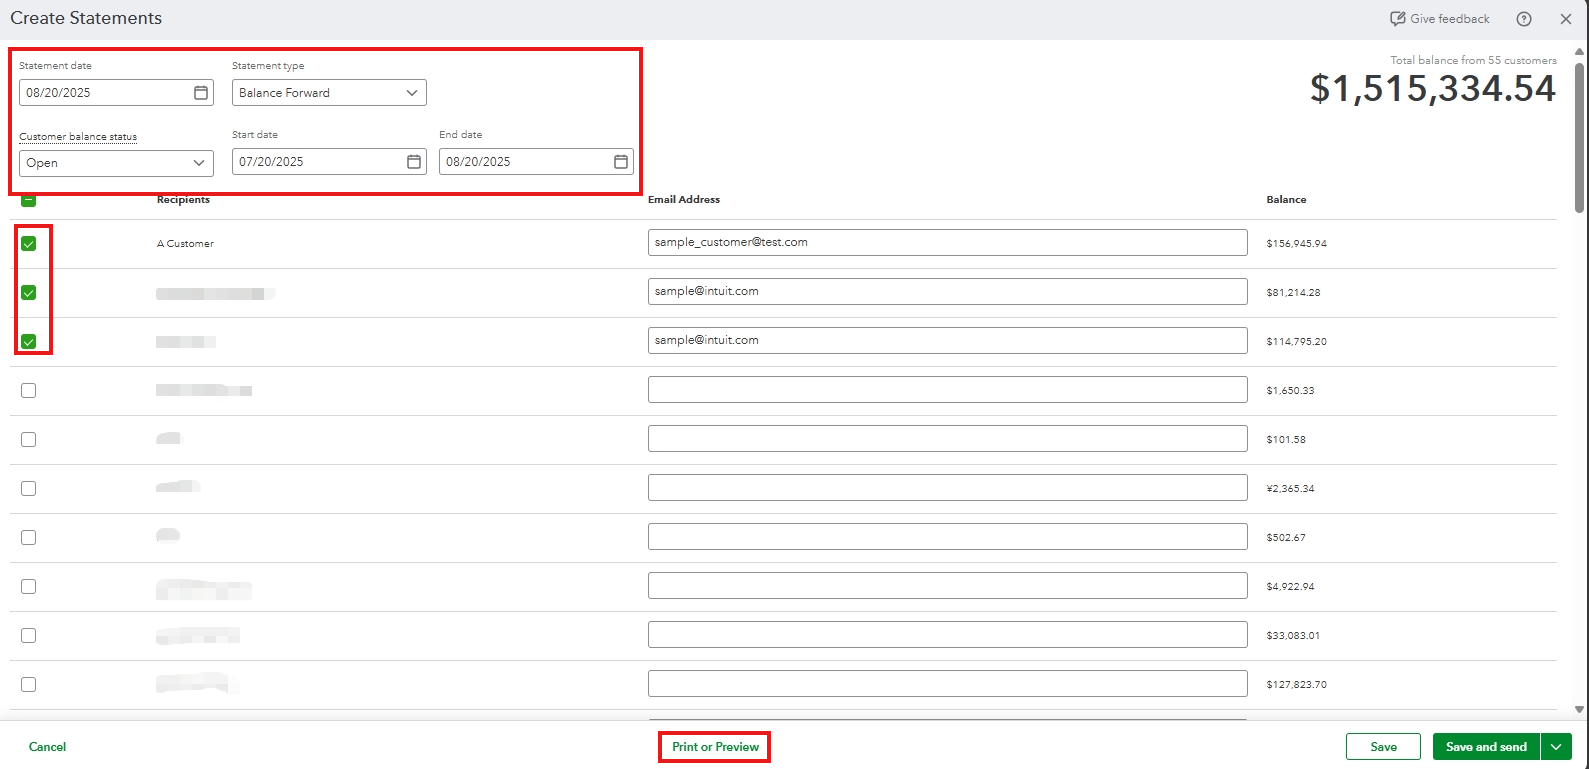Click the $33,083.01 balance value

pyautogui.click(x=1293, y=636)
